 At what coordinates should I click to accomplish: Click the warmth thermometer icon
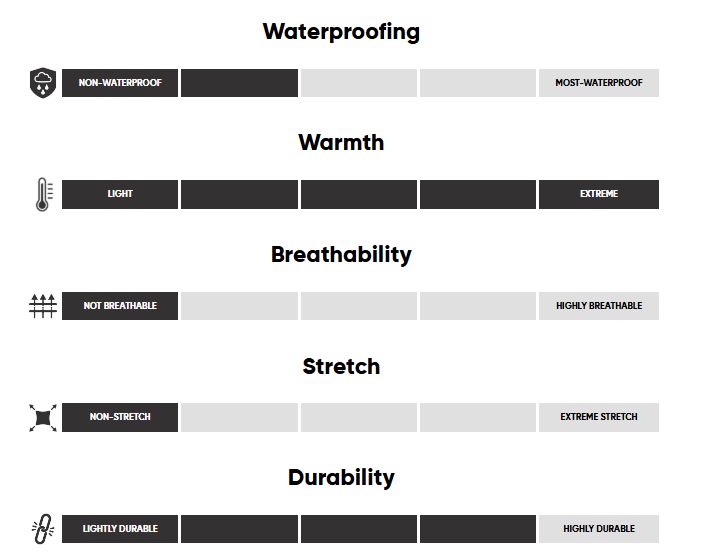pyautogui.click(x=42, y=194)
